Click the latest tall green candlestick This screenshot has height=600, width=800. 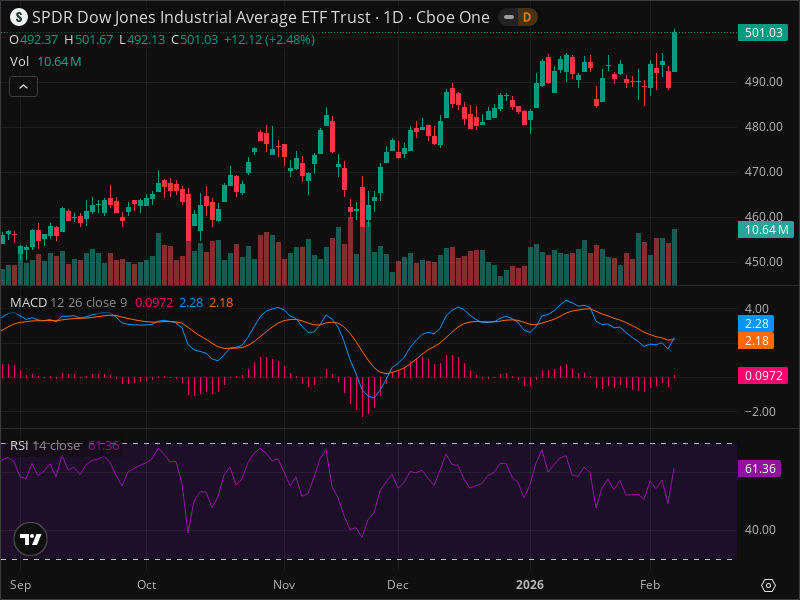point(674,52)
